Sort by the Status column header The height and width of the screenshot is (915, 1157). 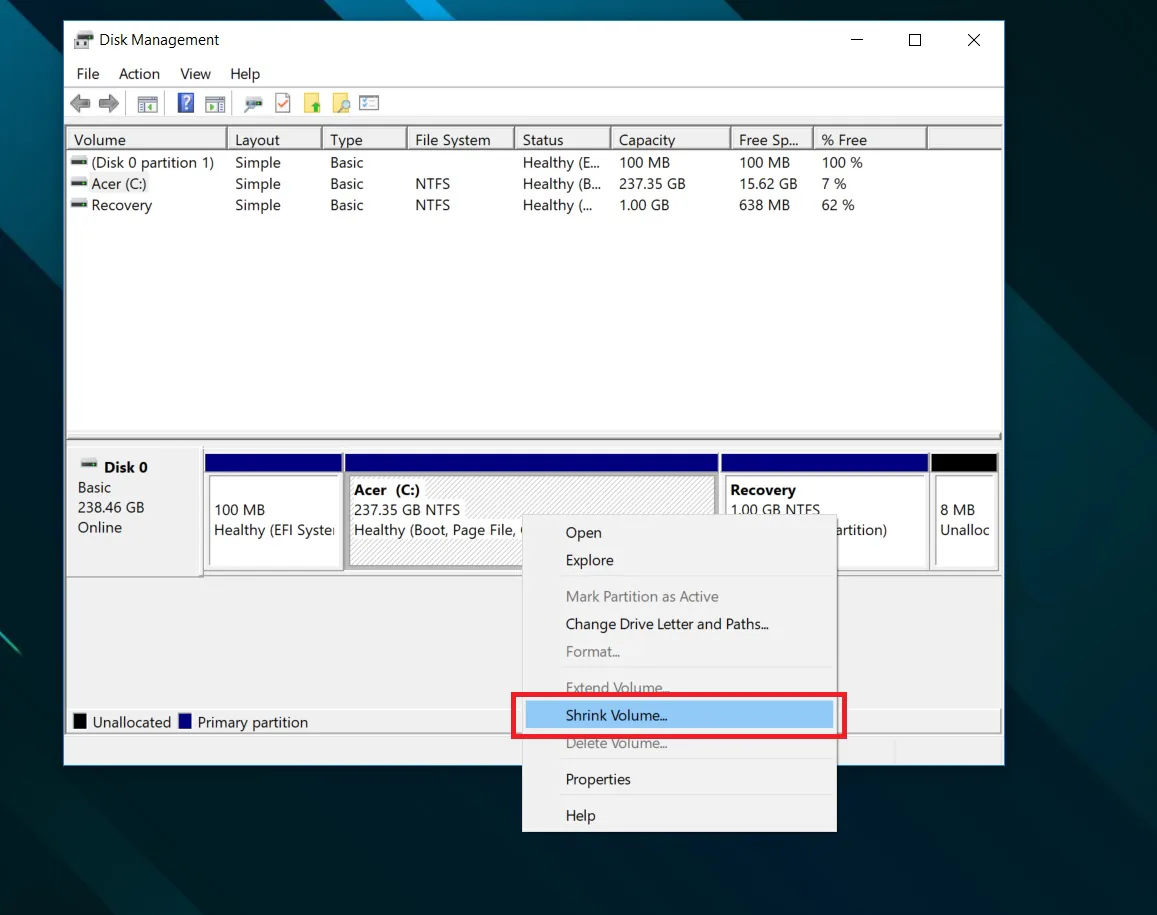[x=562, y=139]
